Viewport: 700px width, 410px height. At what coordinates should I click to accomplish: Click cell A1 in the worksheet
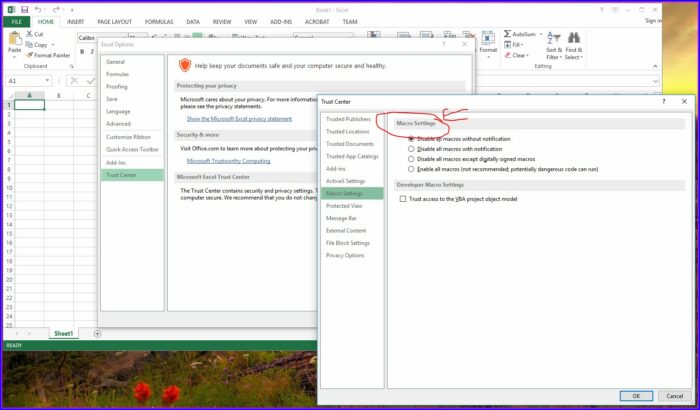tap(29, 105)
